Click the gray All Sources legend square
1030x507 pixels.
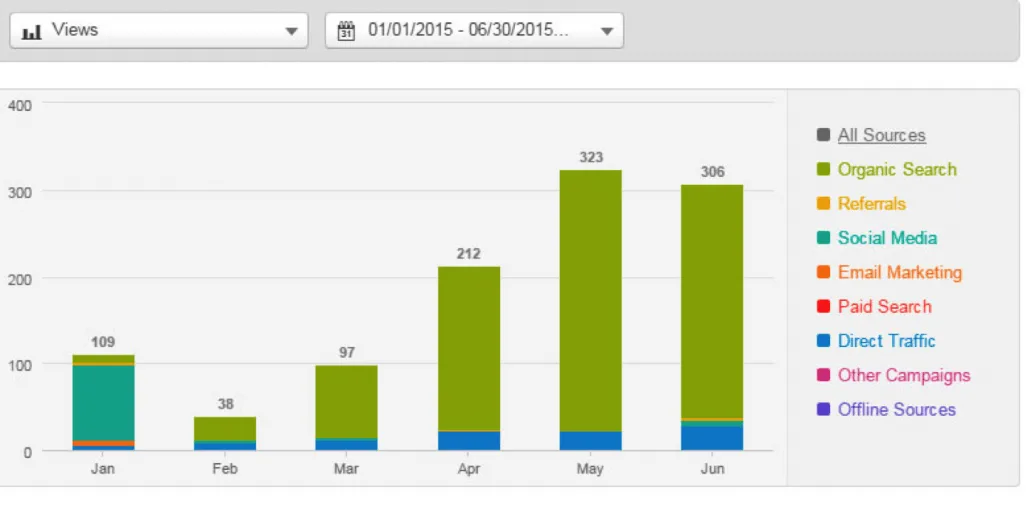(823, 135)
